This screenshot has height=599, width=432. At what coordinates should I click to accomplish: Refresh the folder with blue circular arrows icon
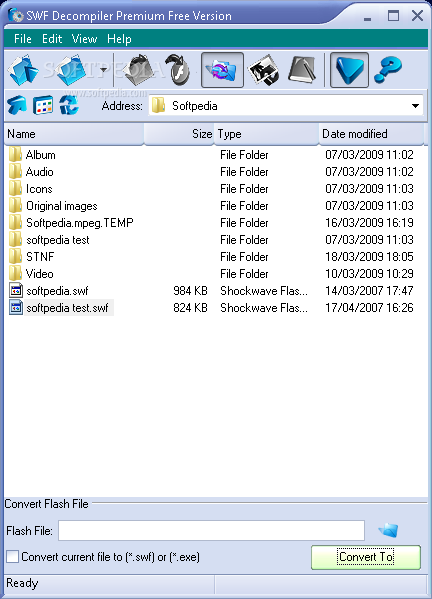(x=69, y=105)
